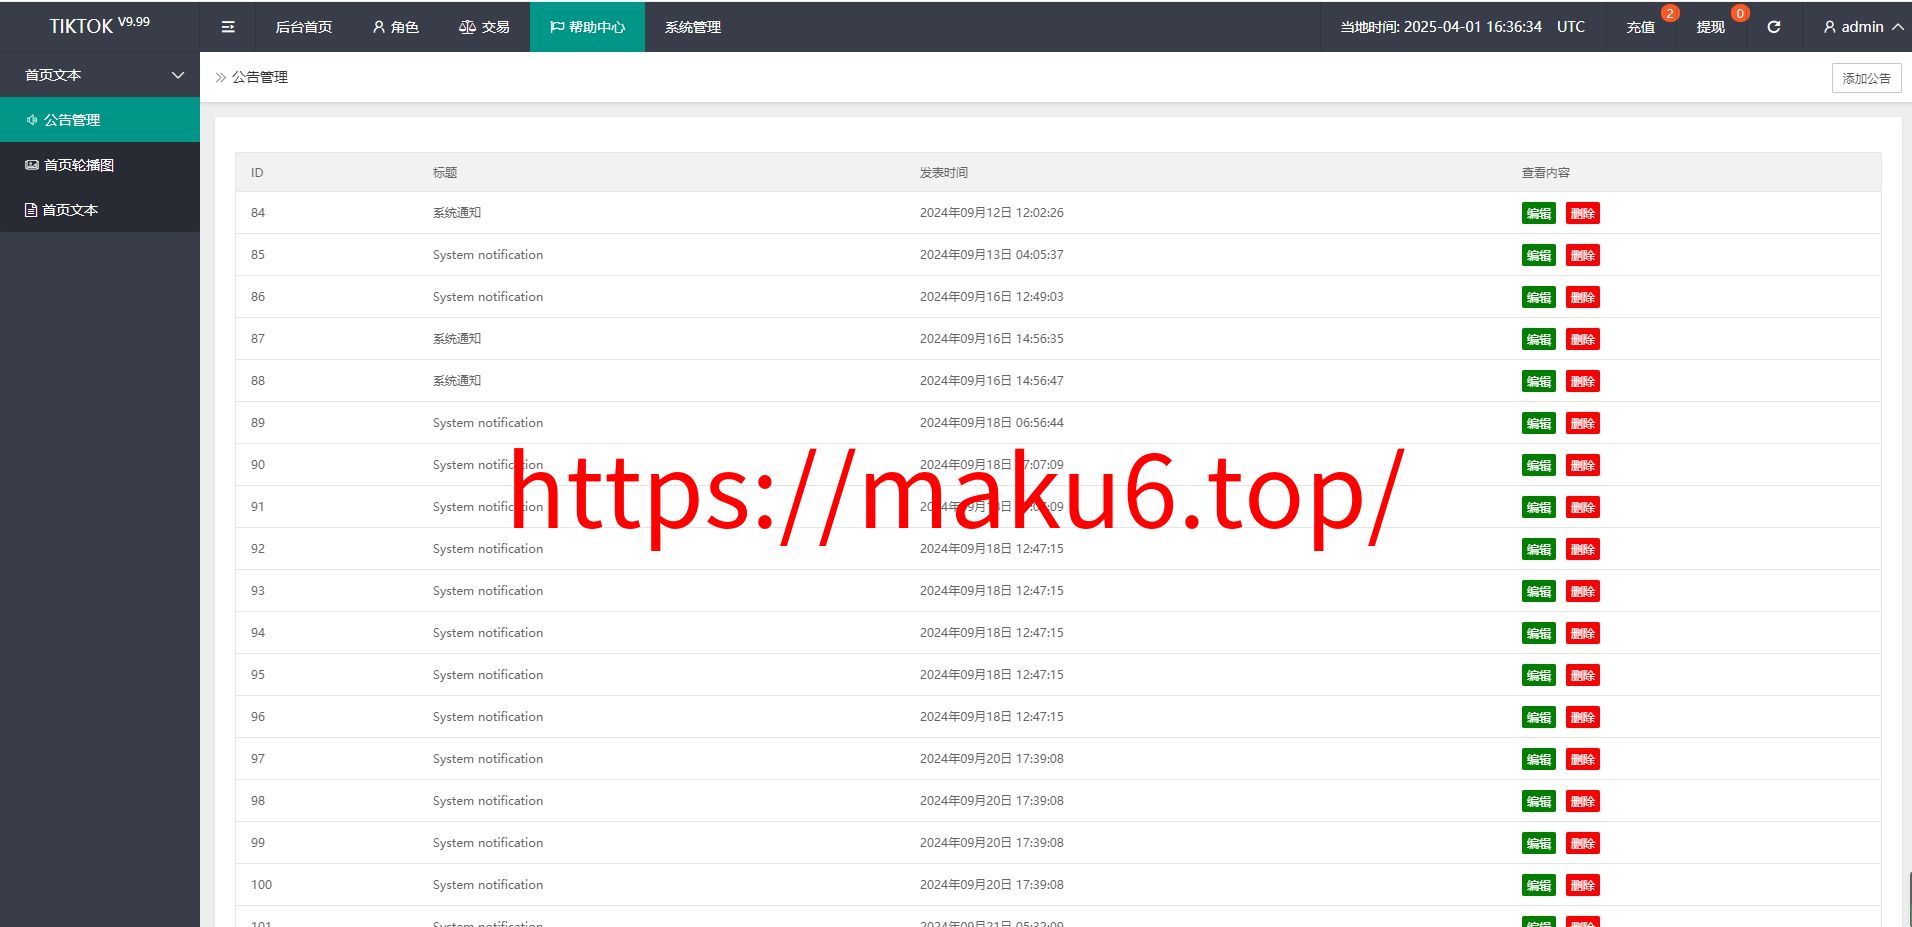Open 后台首页 in the top navigation
The image size is (1912, 927).
click(x=304, y=27)
